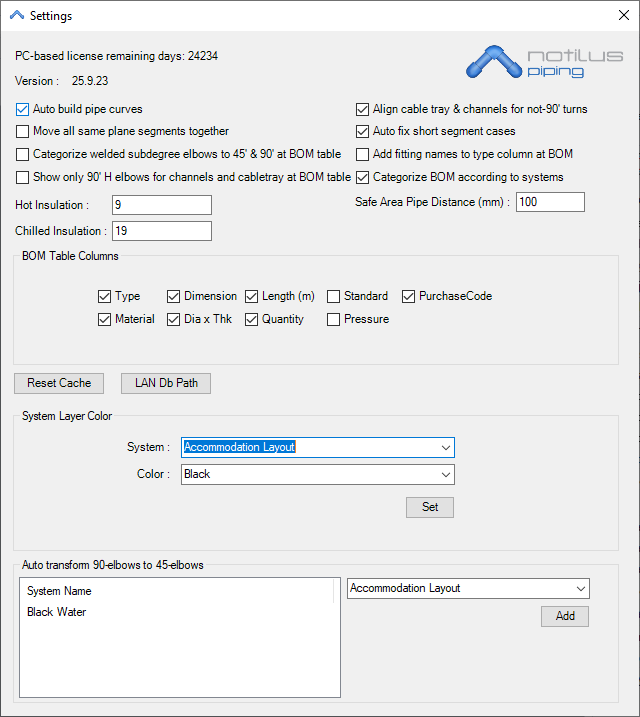Open the elbow transform system dropdown

(467, 588)
